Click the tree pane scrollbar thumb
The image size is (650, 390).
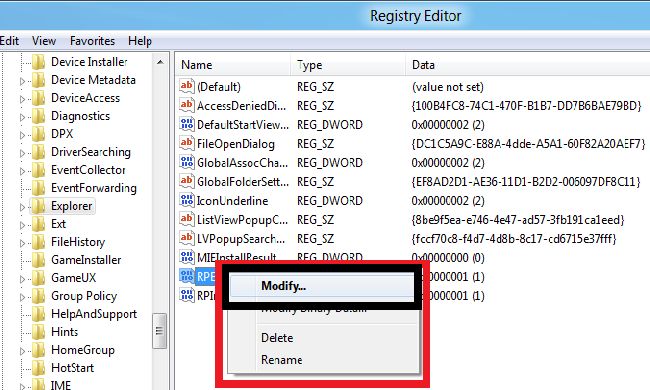click(160, 331)
